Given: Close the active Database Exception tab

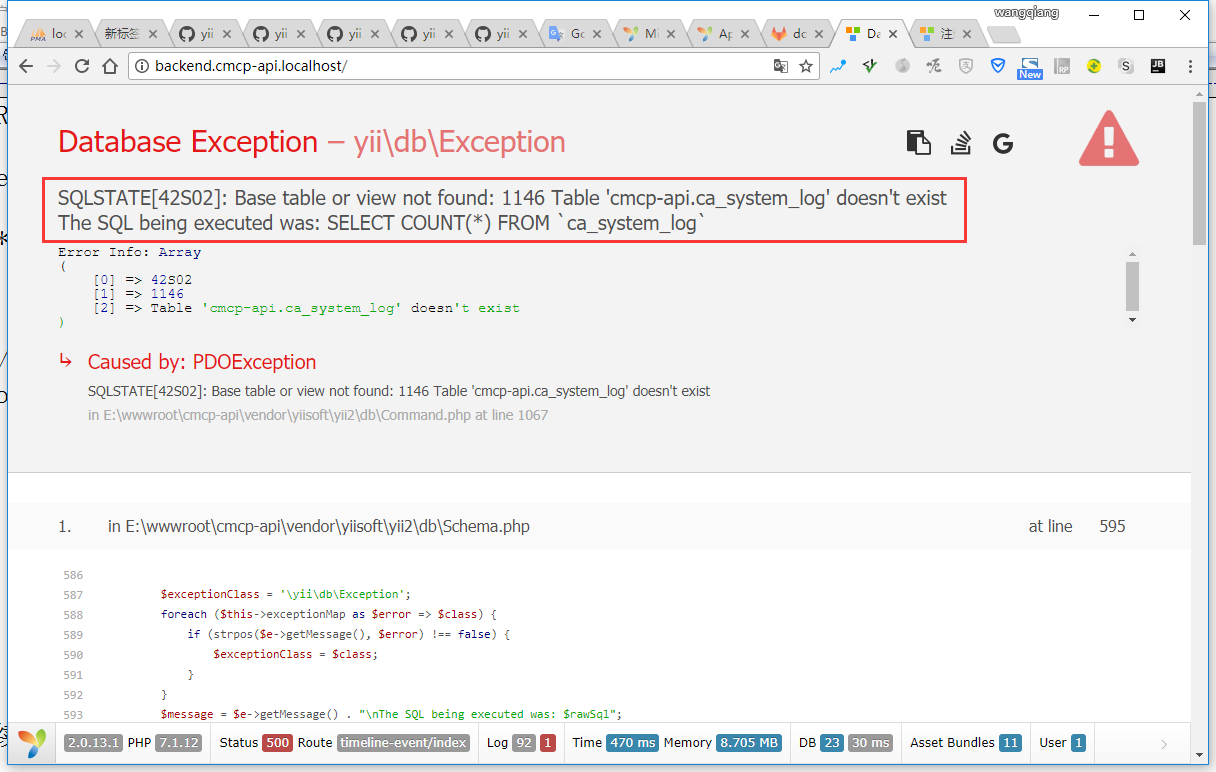Looking at the screenshot, I should [x=893, y=34].
